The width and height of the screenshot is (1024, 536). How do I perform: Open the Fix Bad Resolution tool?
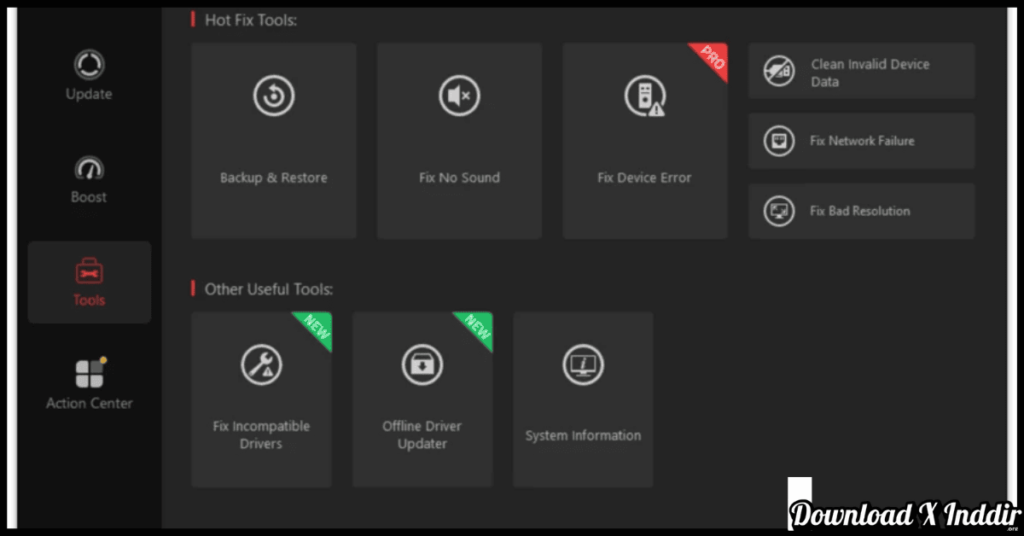pyautogui.click(x=861, y=211)
